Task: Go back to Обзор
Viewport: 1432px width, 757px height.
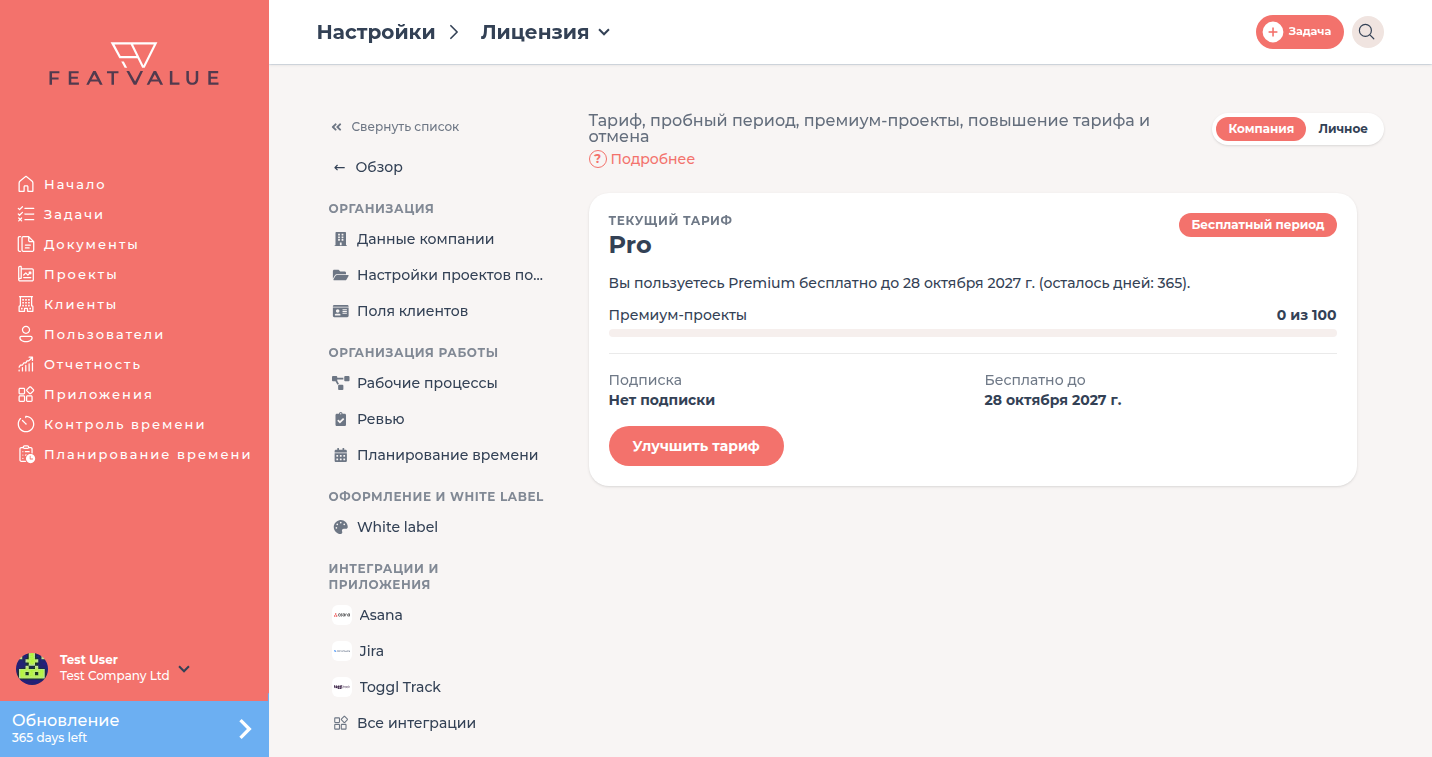Action: [368, 167]
